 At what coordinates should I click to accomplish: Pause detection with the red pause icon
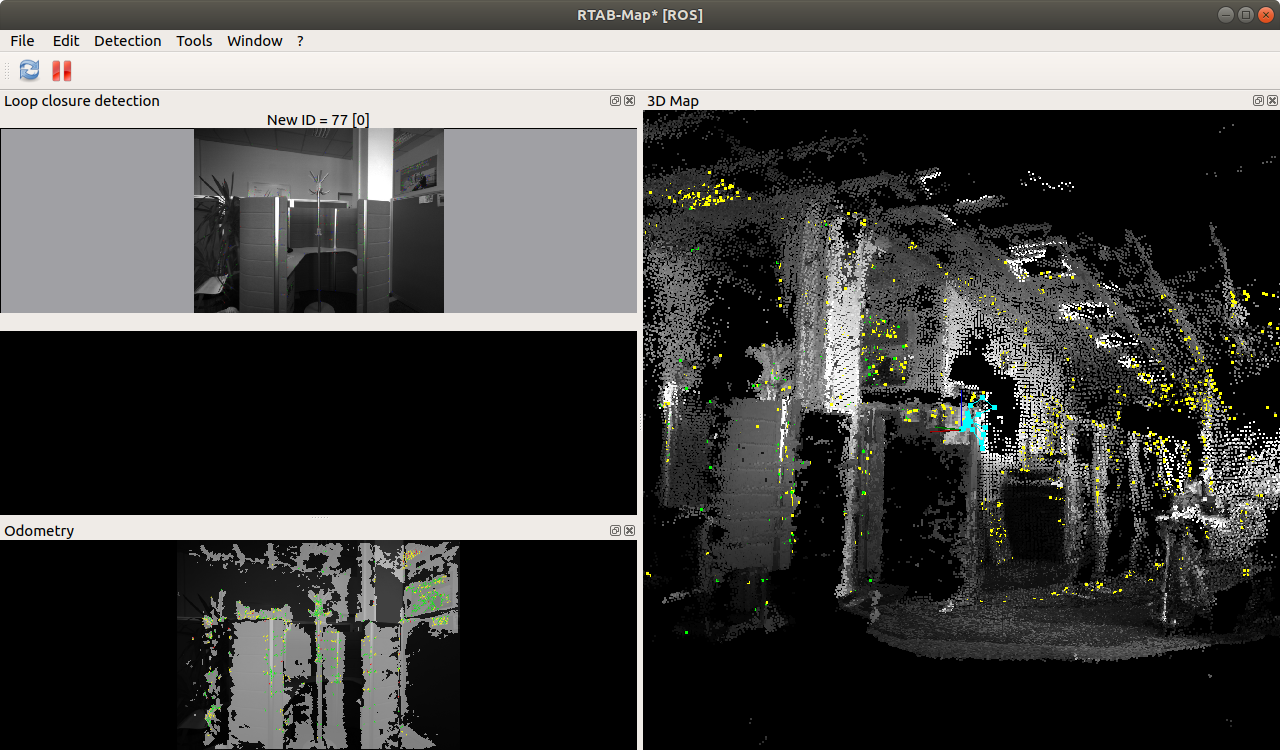(62, 70)
